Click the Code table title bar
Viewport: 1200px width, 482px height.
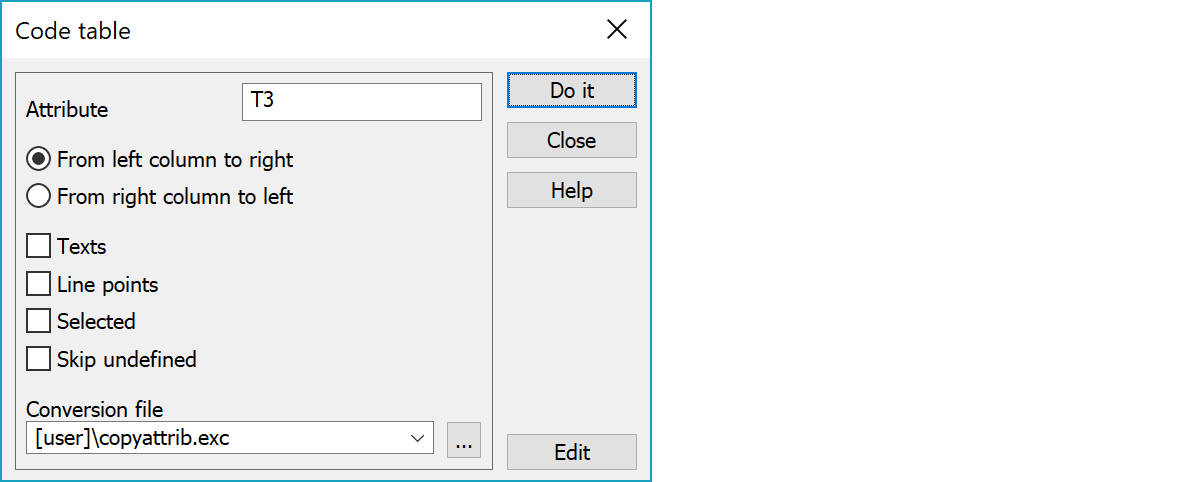click(300, 30)
